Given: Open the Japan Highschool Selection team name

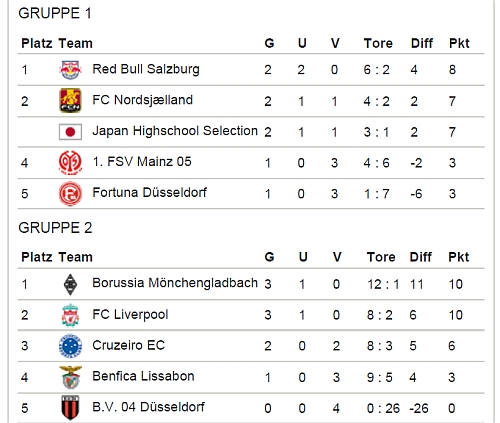Looking at the screenshot, I should 175,131.
